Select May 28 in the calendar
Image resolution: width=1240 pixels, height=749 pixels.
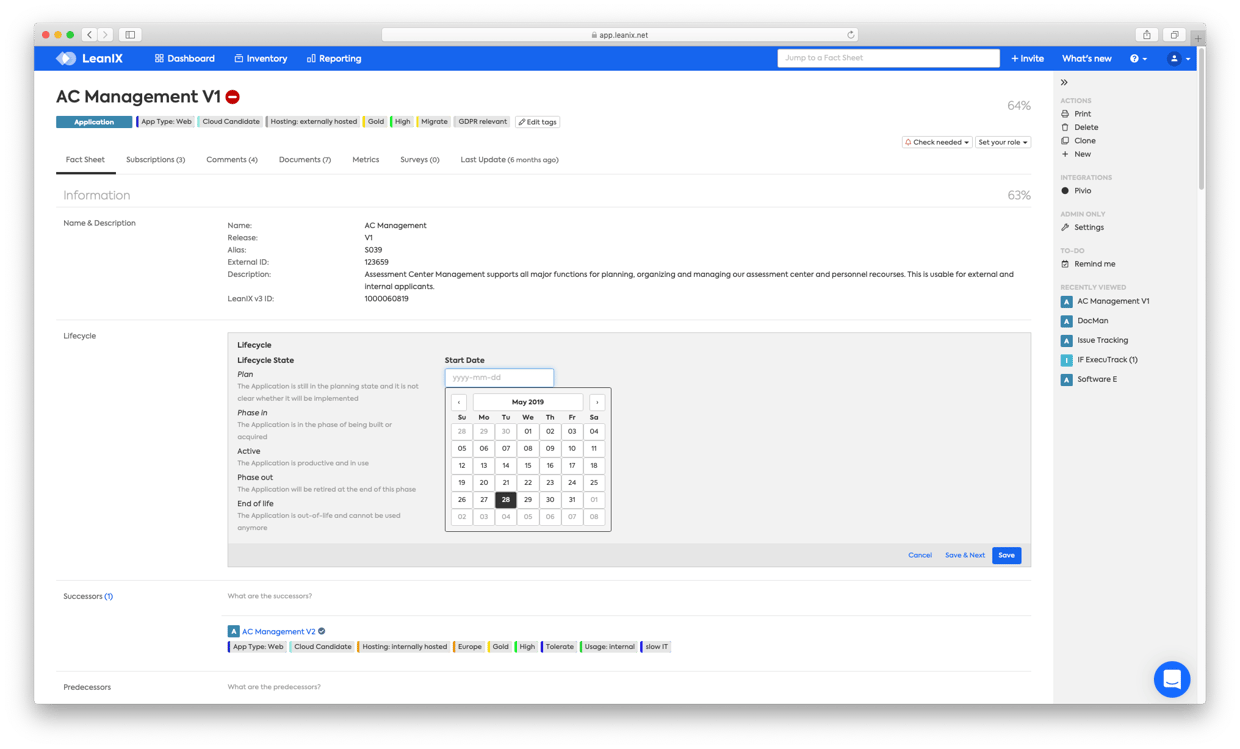click(x=506, y=499)
